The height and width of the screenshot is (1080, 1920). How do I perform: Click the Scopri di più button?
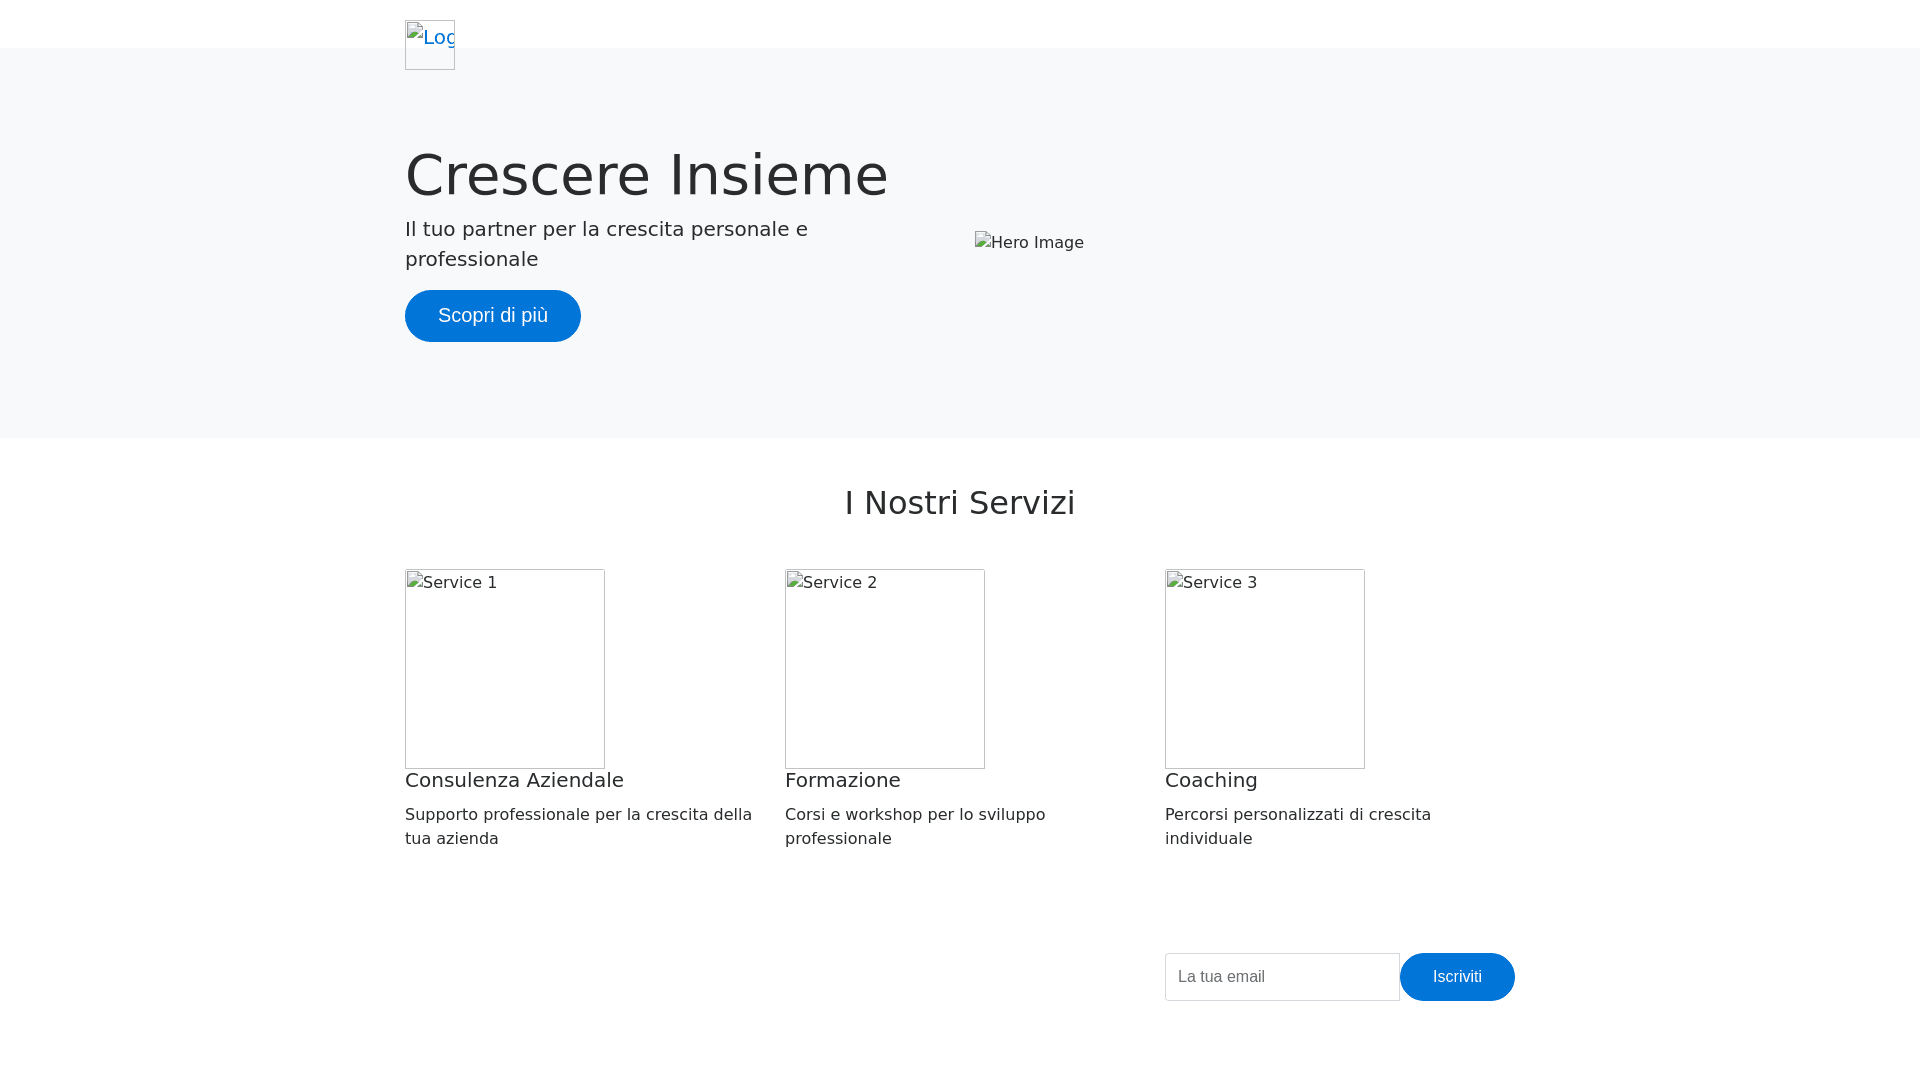click(x=492, y=315)
